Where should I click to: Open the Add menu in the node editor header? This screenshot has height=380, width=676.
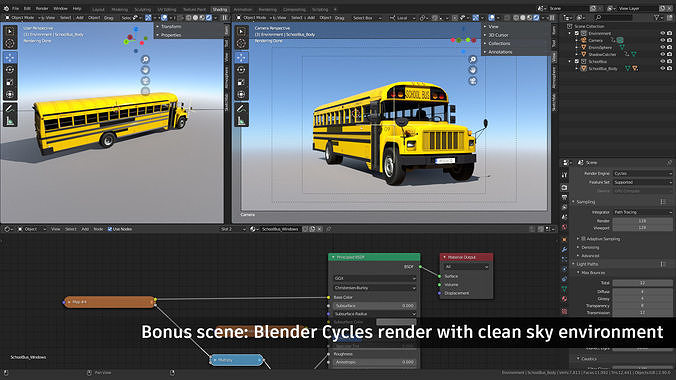point(85,229)
